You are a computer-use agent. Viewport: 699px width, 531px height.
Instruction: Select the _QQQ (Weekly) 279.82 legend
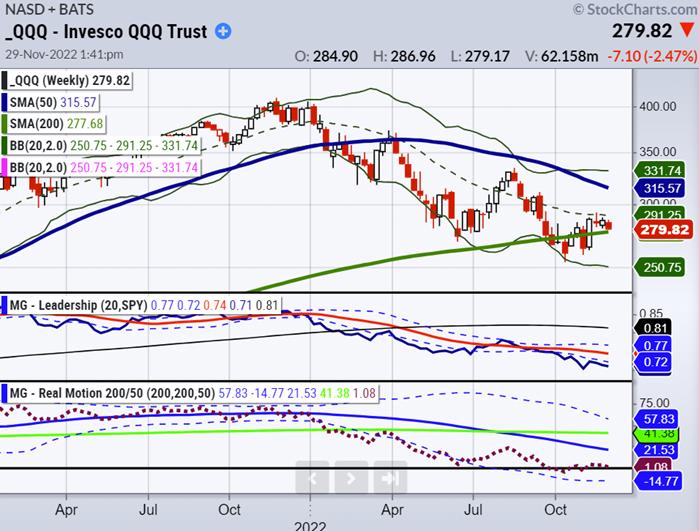click(x=67, y=81)
